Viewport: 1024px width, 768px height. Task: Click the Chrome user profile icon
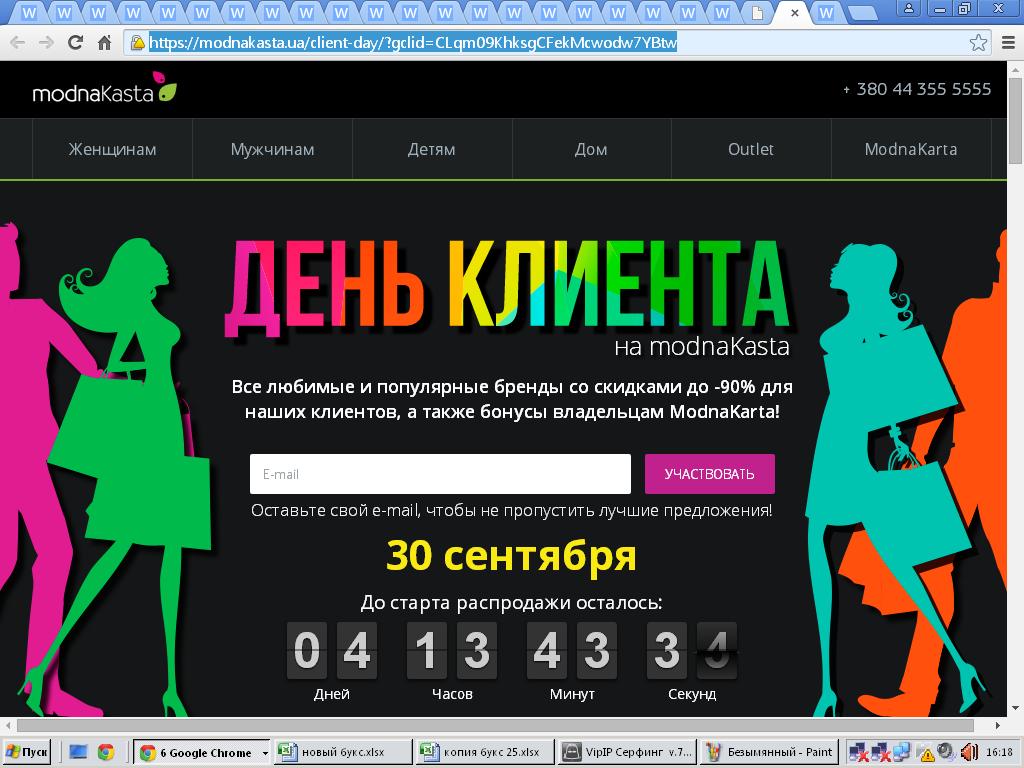coord(908,8)
